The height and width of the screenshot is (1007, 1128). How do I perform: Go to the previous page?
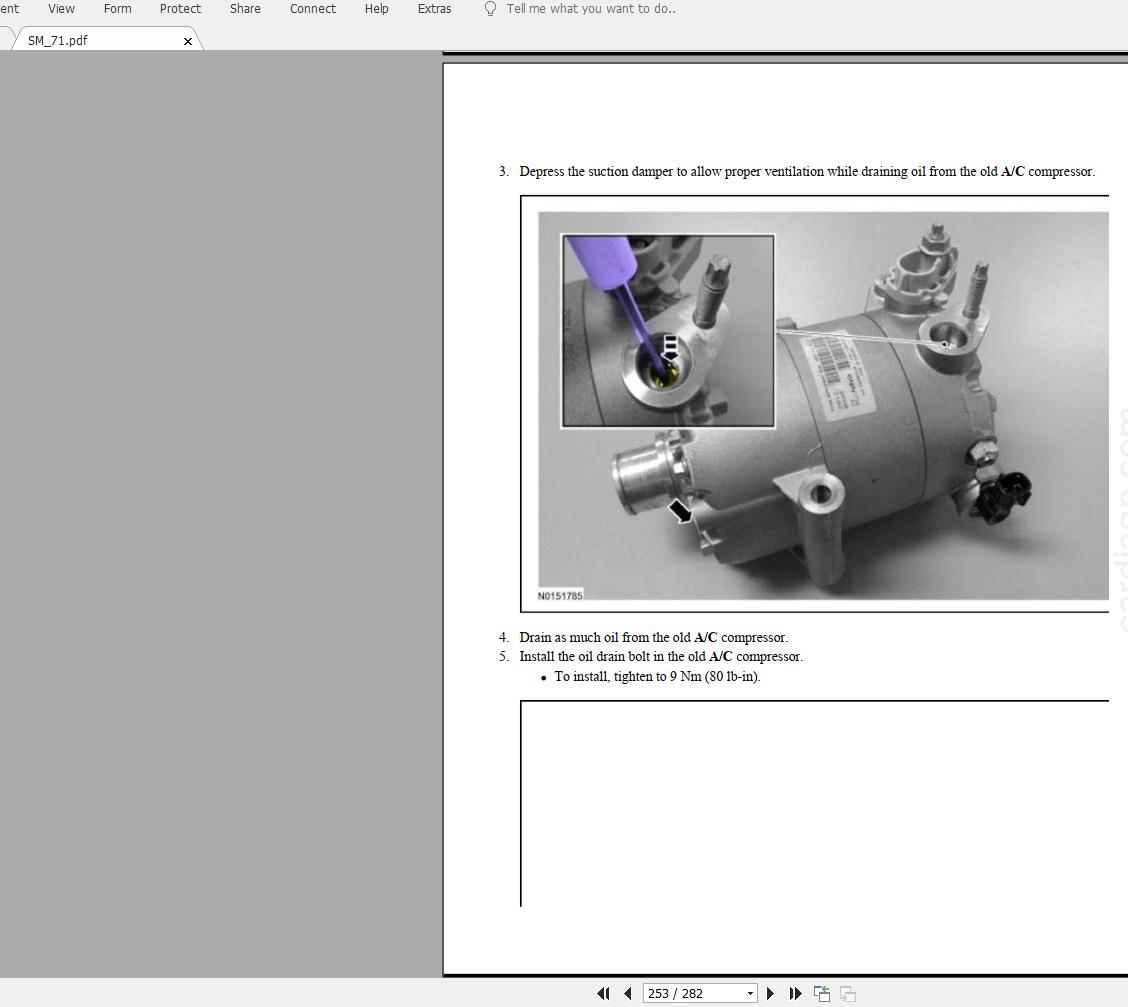tap(628, 993)
